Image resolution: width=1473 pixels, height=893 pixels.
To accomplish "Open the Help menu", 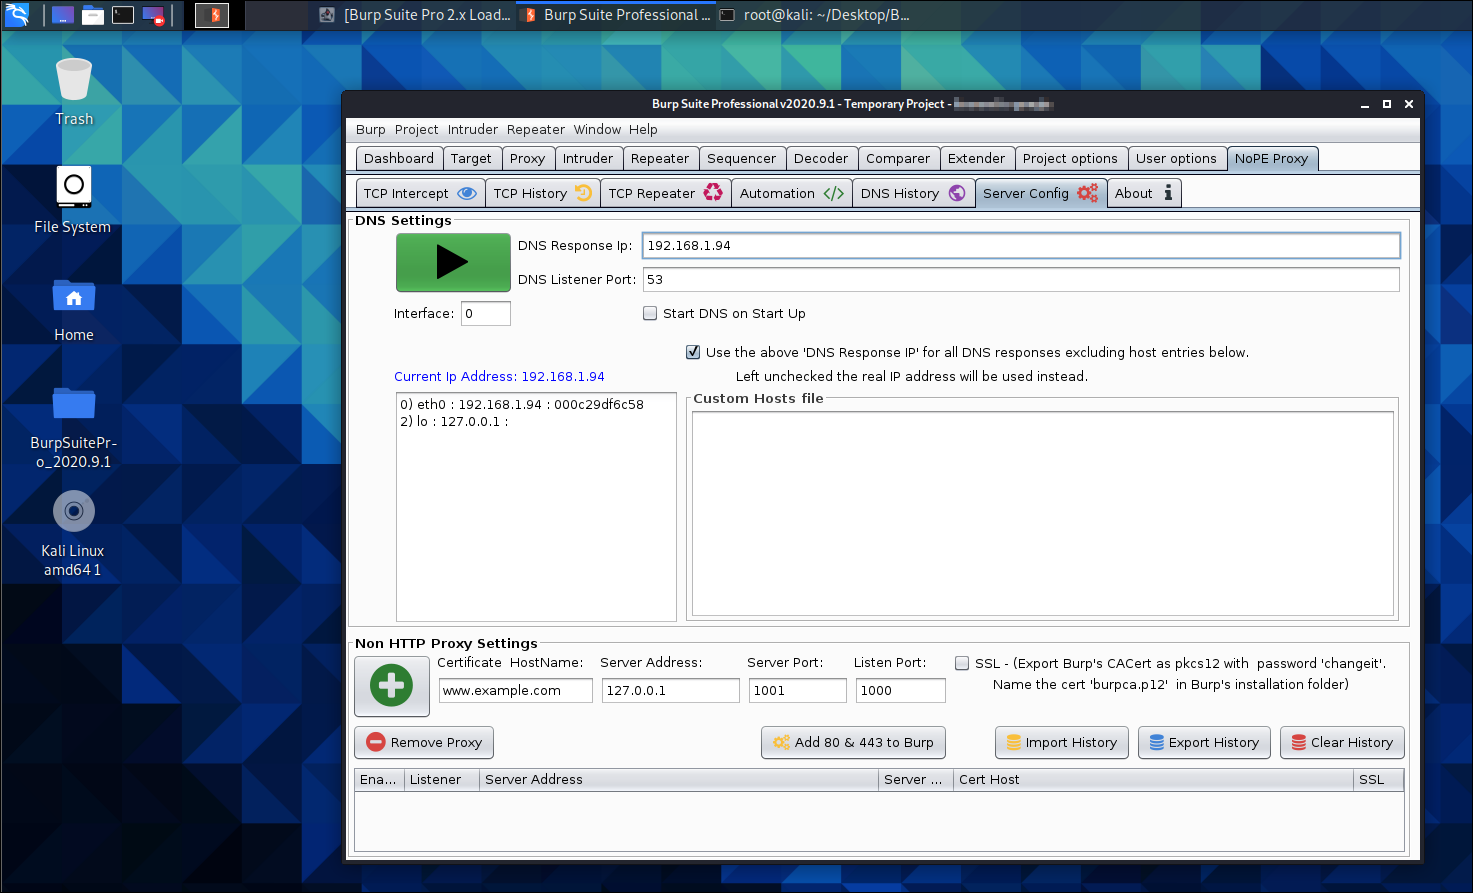I will pos(643,130).
